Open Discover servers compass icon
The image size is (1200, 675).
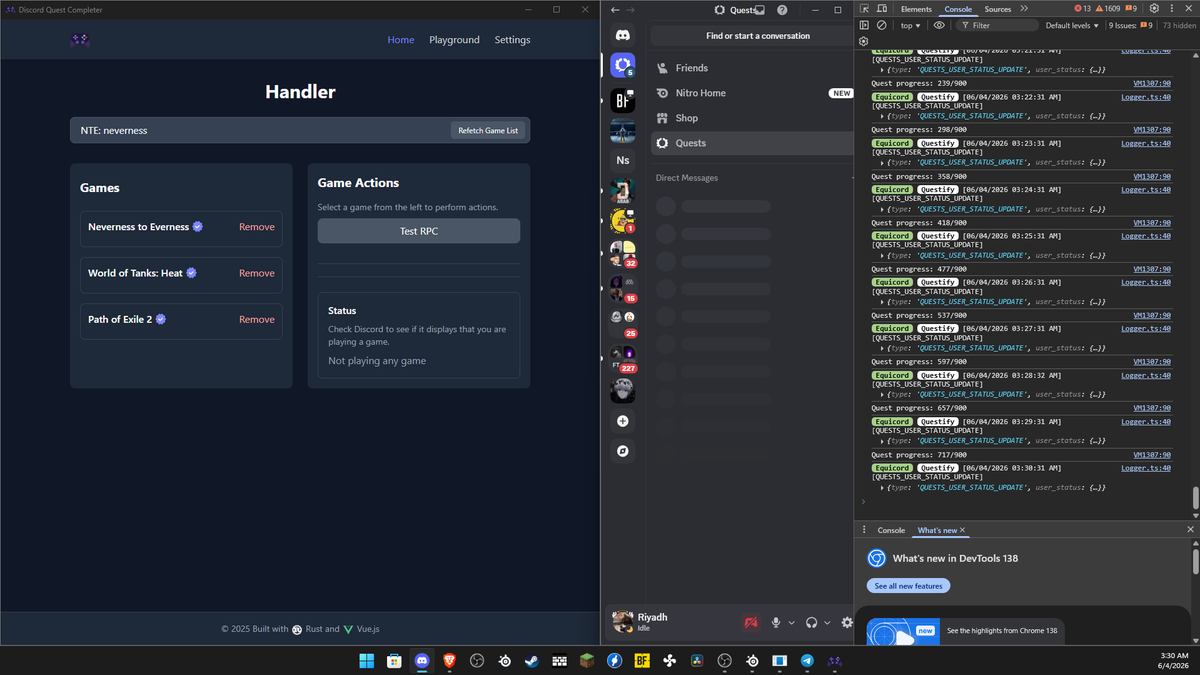pyautogui.click(x=622, y=451)
